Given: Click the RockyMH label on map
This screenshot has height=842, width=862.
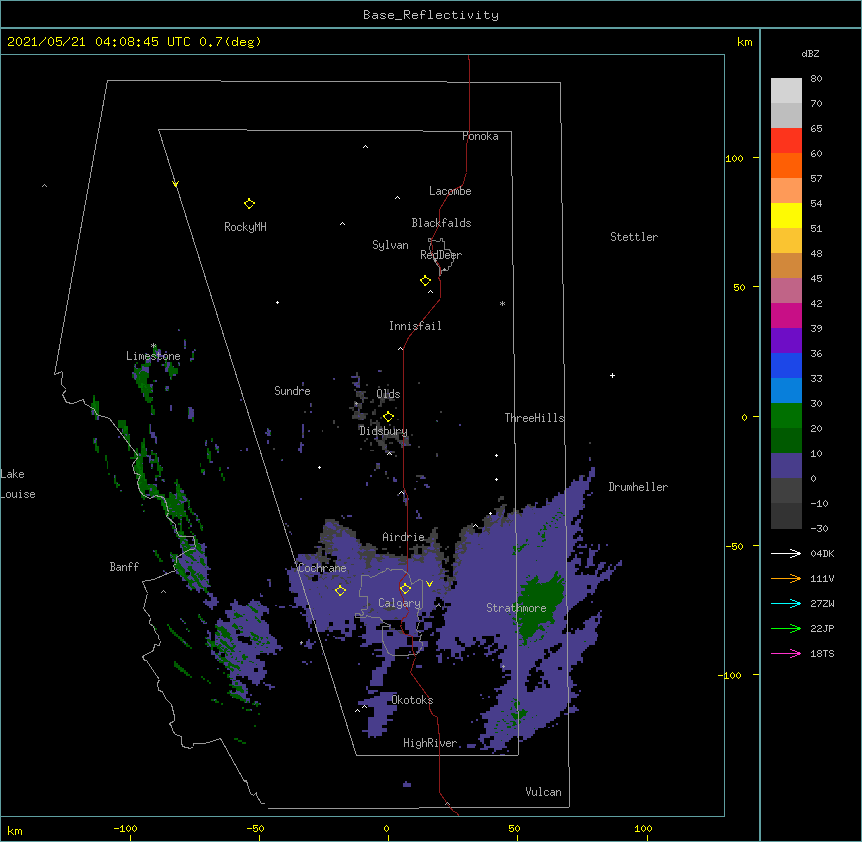Looking at the screenshot, I should tap(245, 227).
